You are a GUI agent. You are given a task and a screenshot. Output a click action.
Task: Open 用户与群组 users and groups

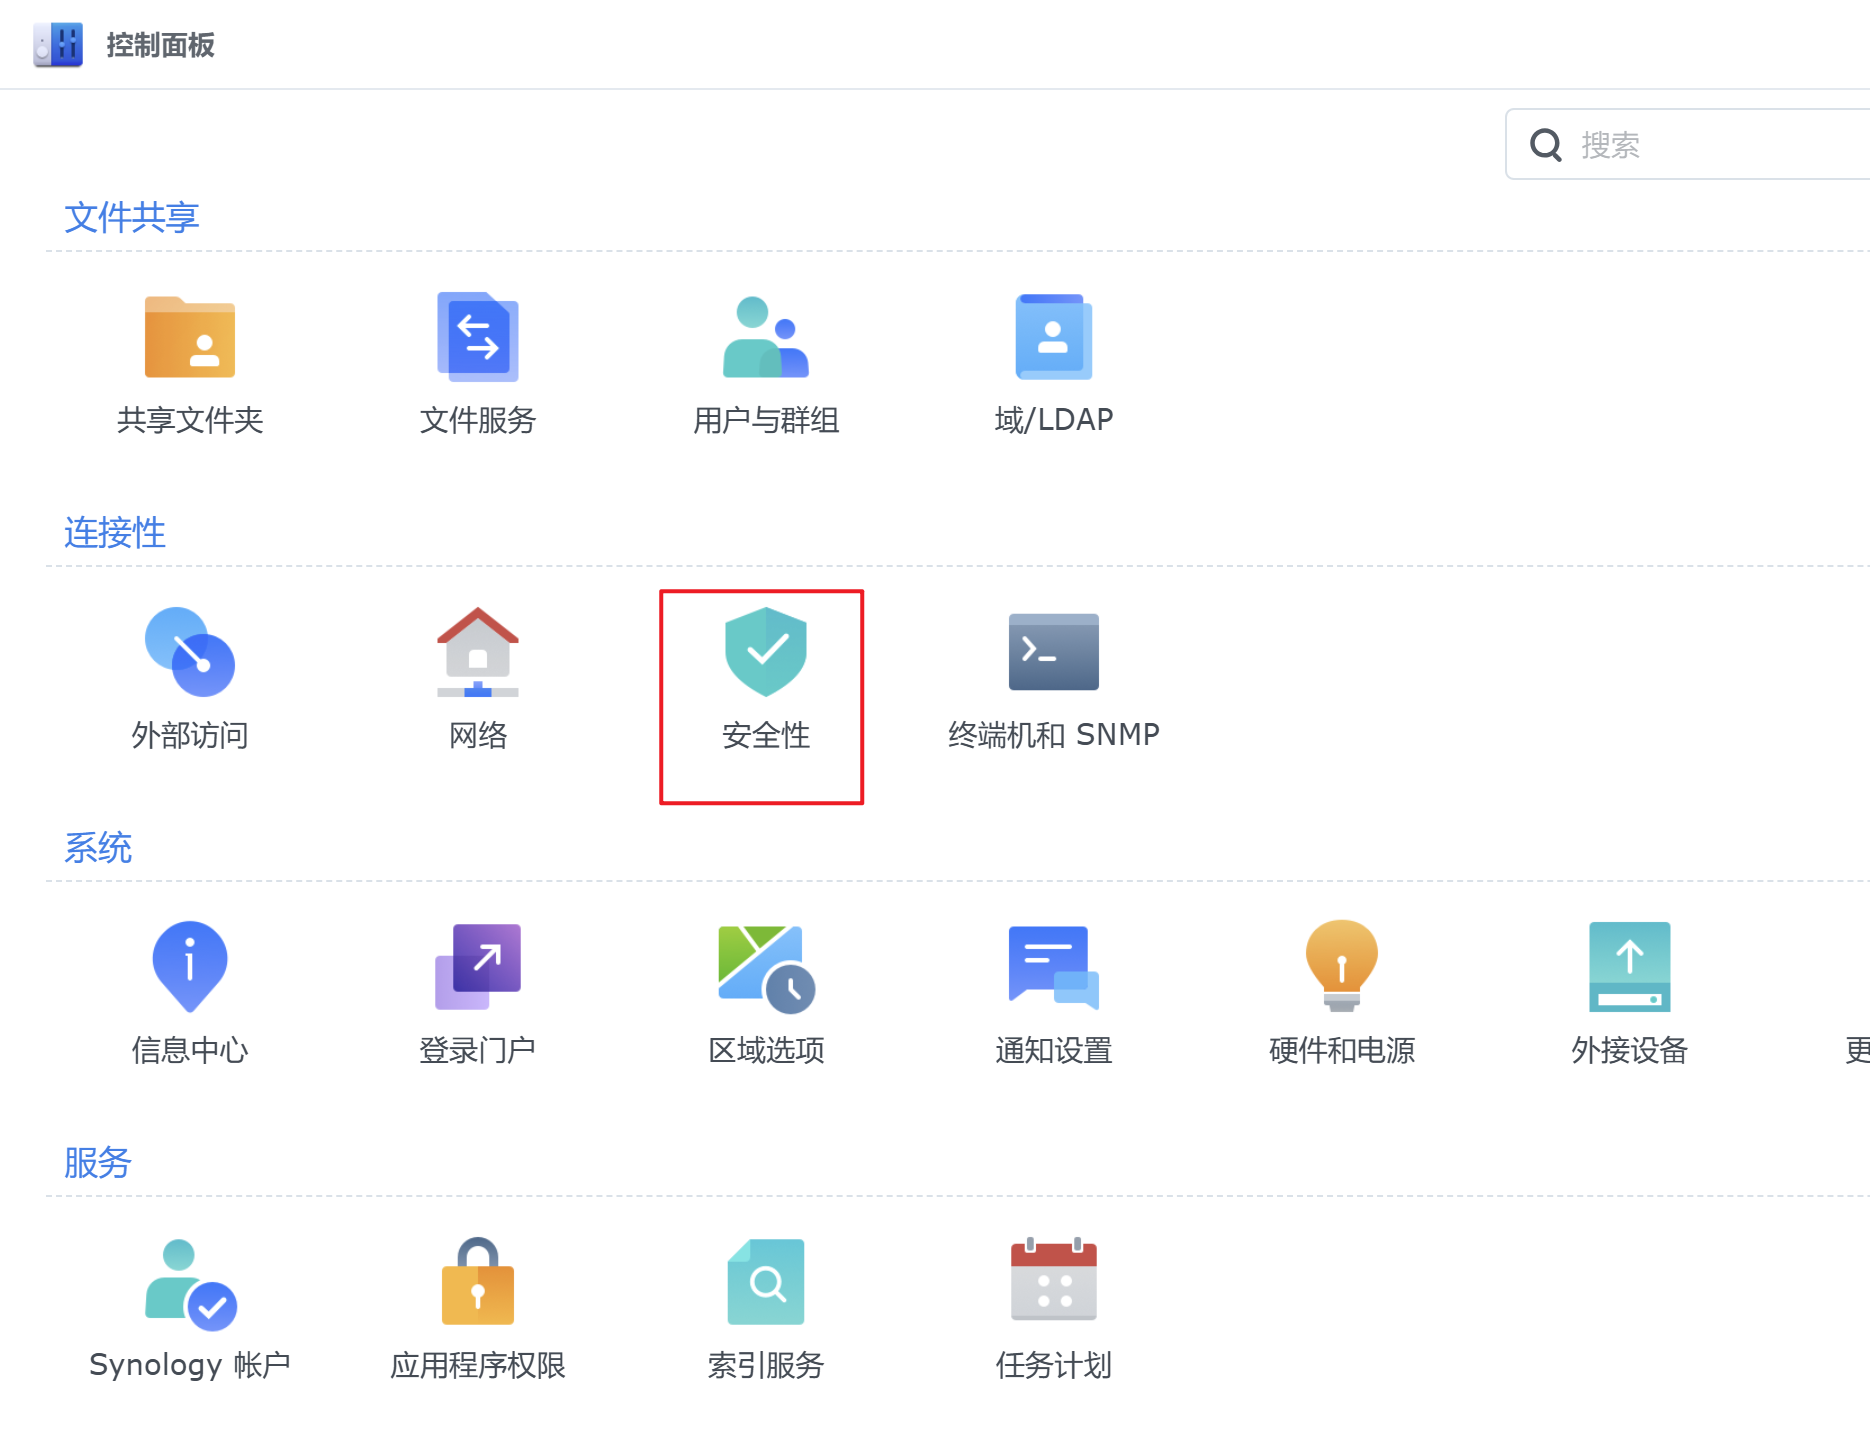766,338
